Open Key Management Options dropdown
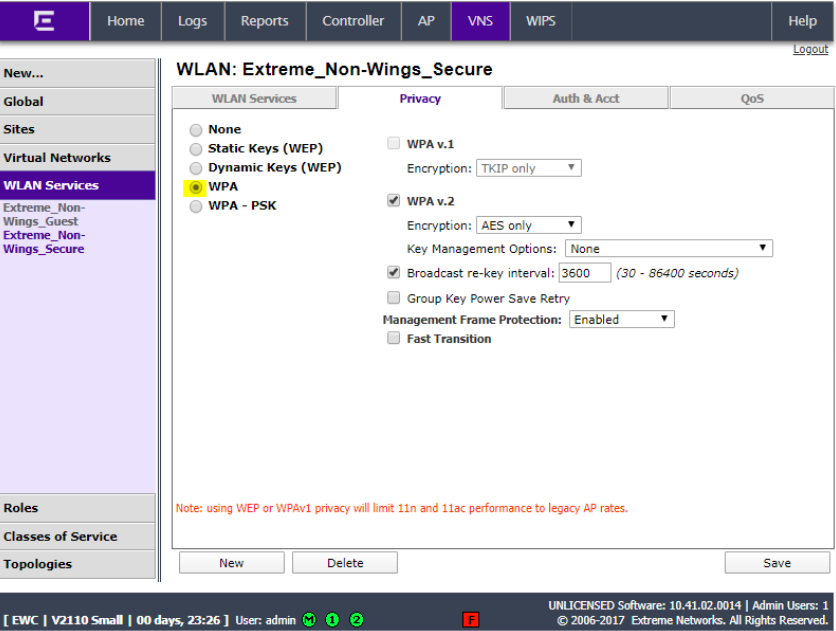 click(669, 248)
